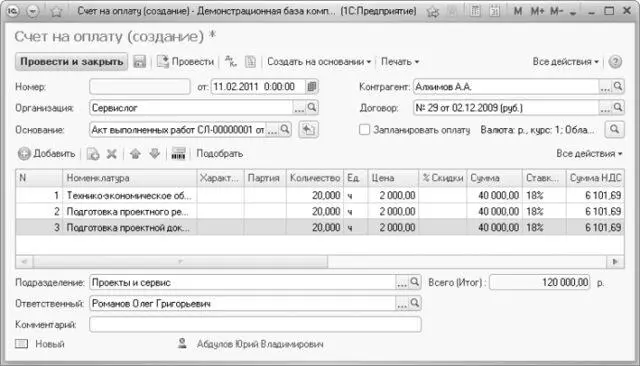This screenshot has height=366, width=640.
Task: Click M- memory button in title bar
Action: (556, 11)
